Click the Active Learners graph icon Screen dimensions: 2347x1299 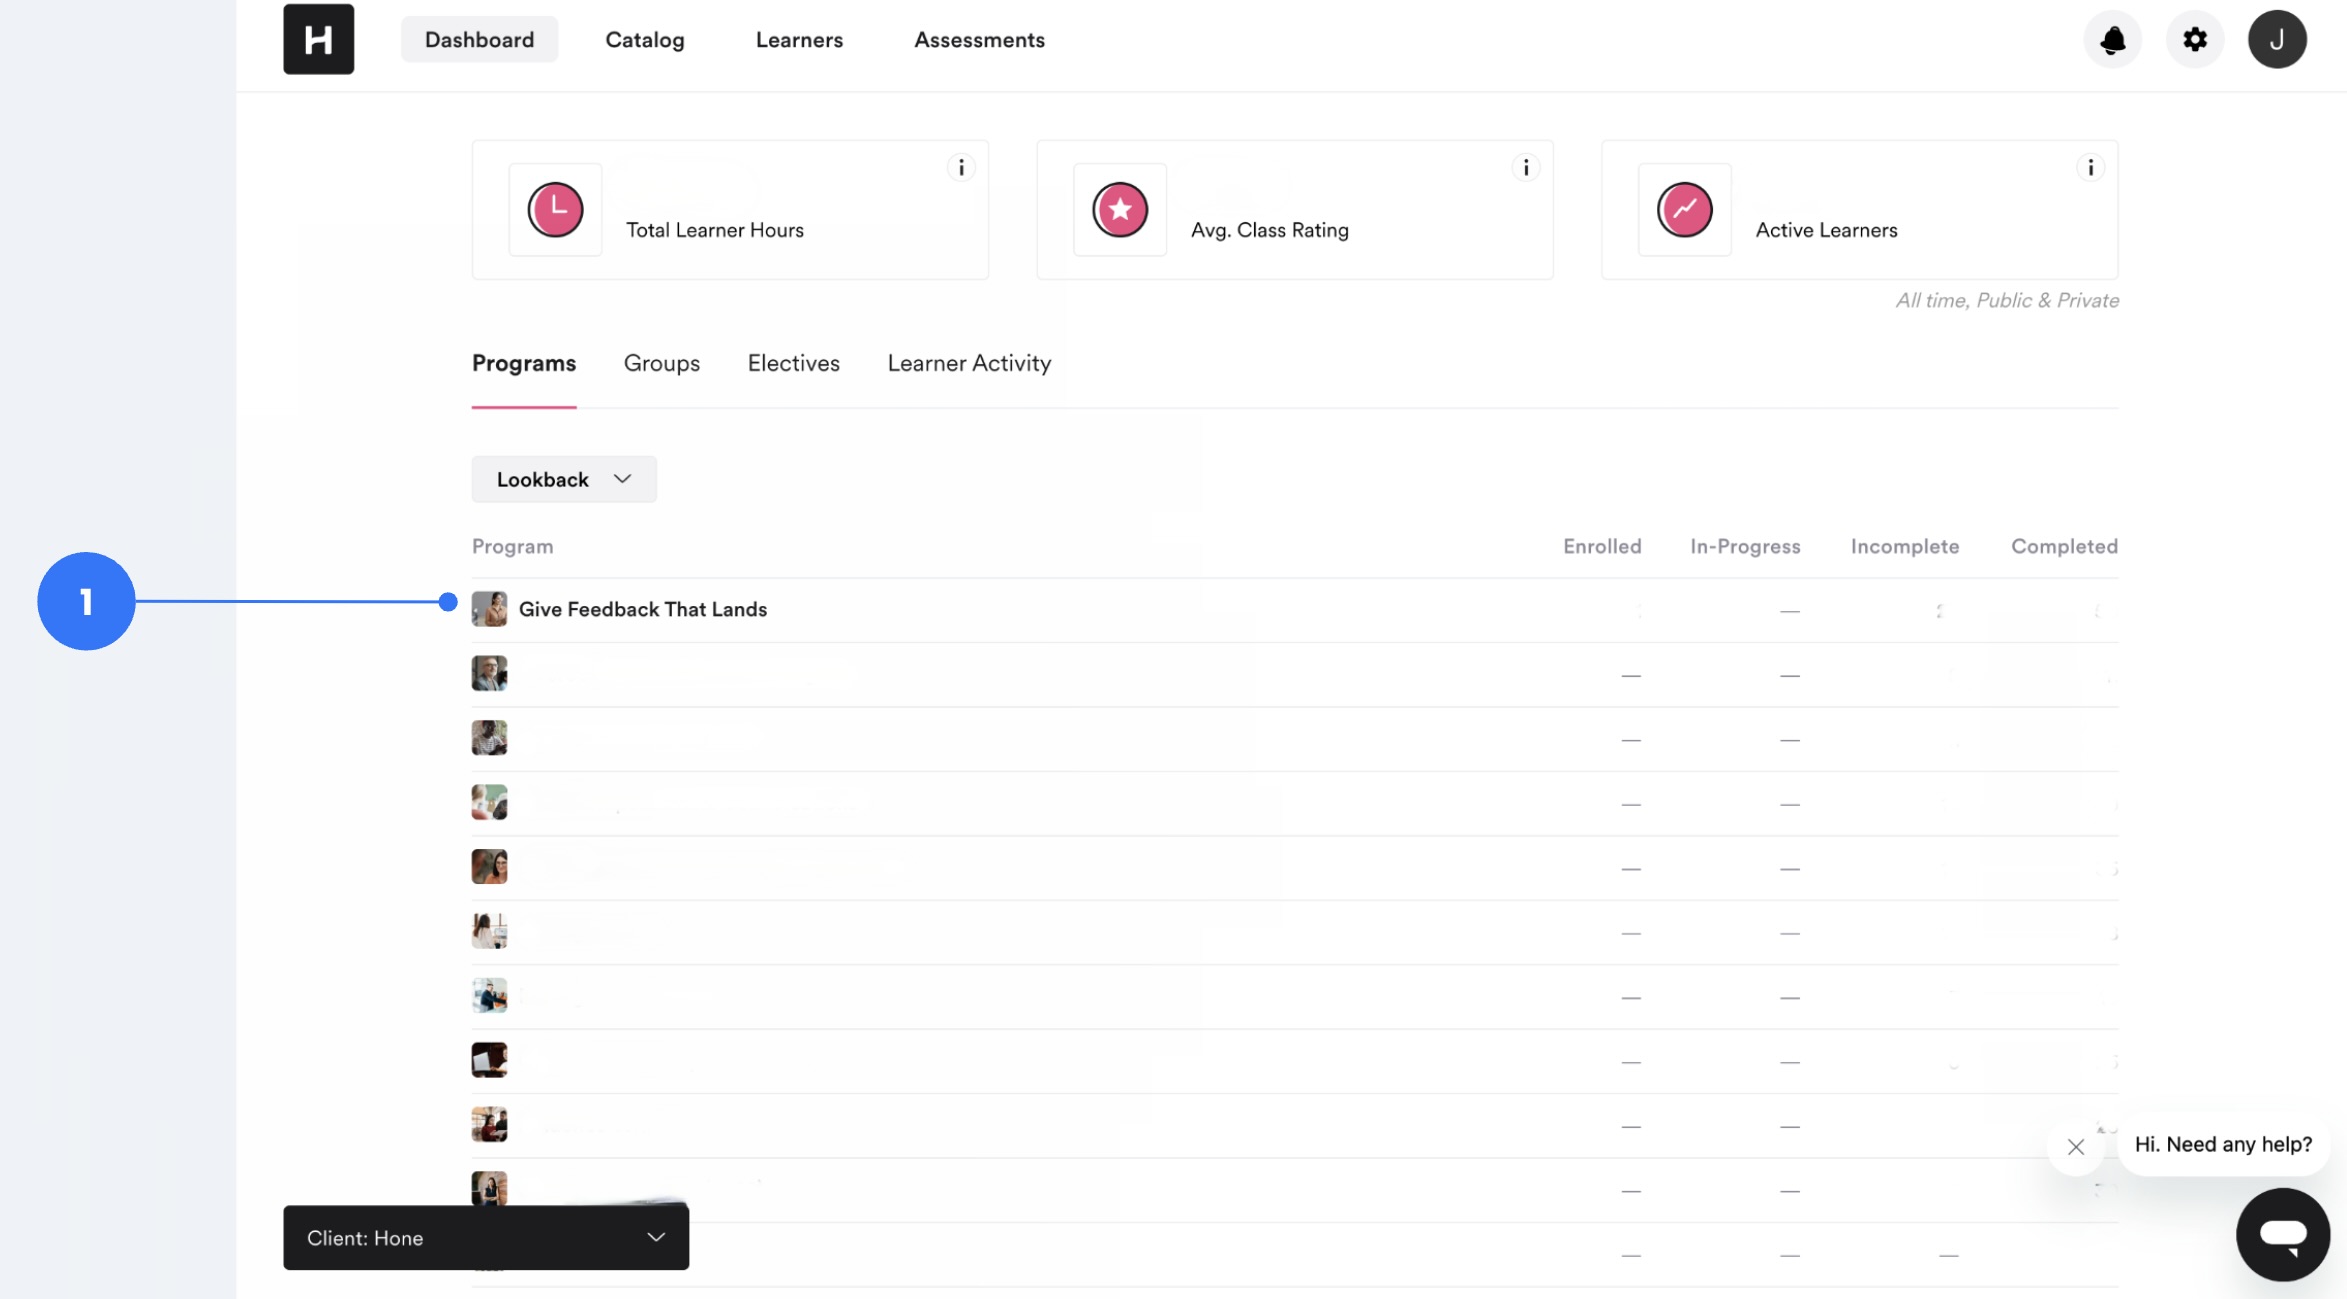coord(1684,210)
